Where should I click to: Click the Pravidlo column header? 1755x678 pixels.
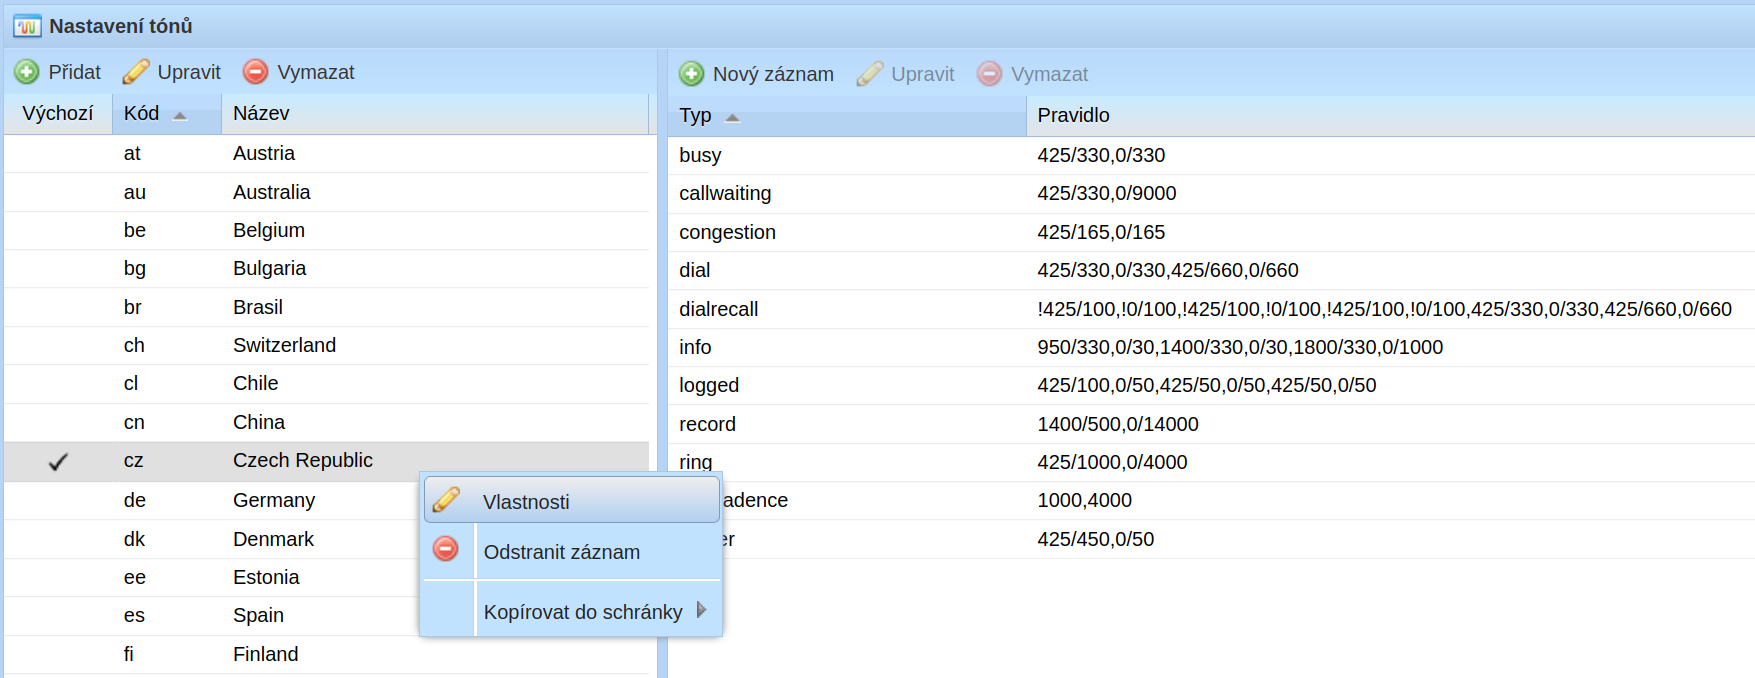[1390, 116]
